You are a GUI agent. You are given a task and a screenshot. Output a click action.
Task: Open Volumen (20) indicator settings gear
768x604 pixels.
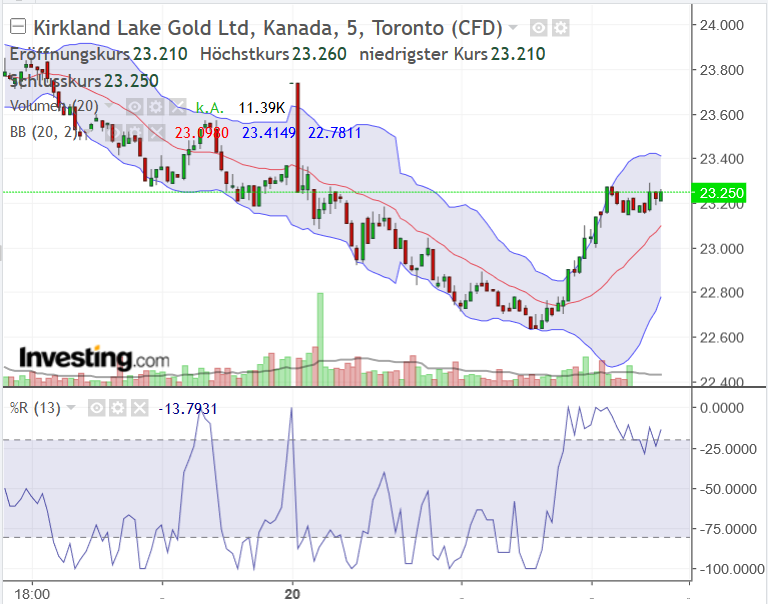156,106
